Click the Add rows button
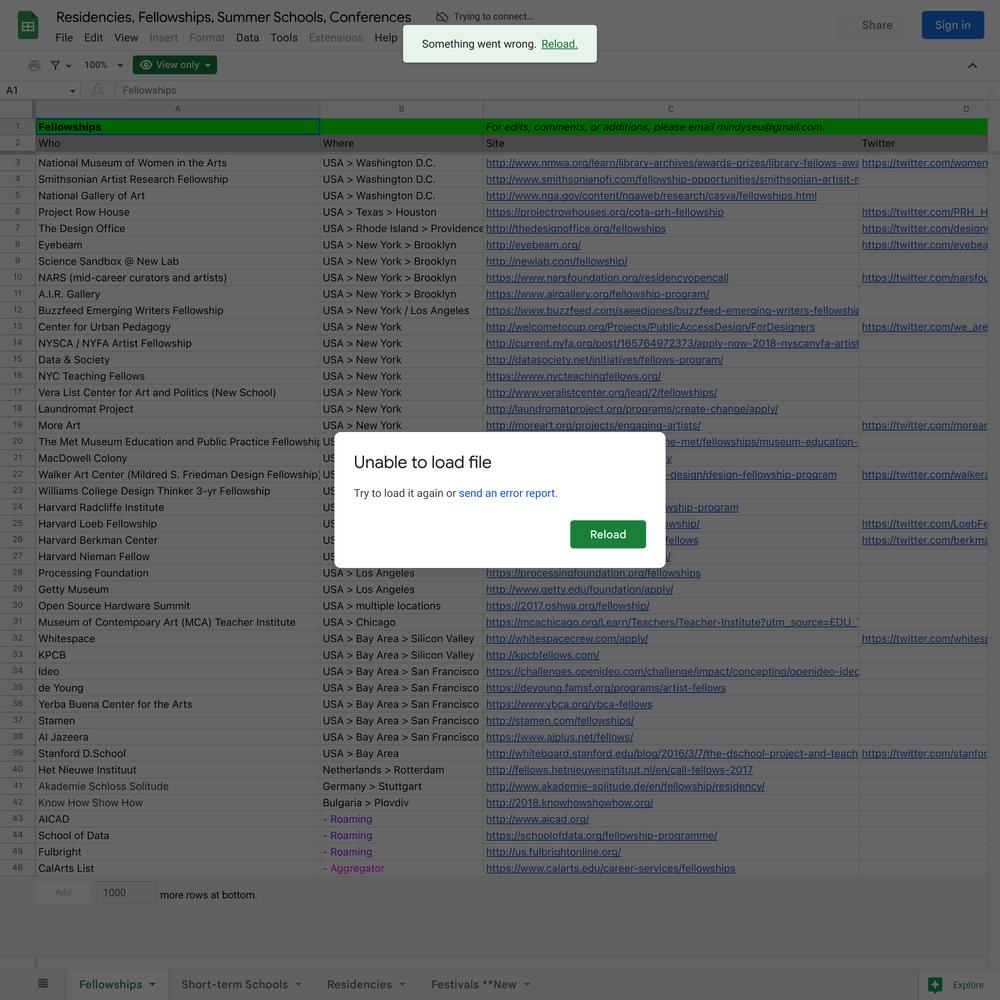Screen dimensions: 1000x1000 63,892
